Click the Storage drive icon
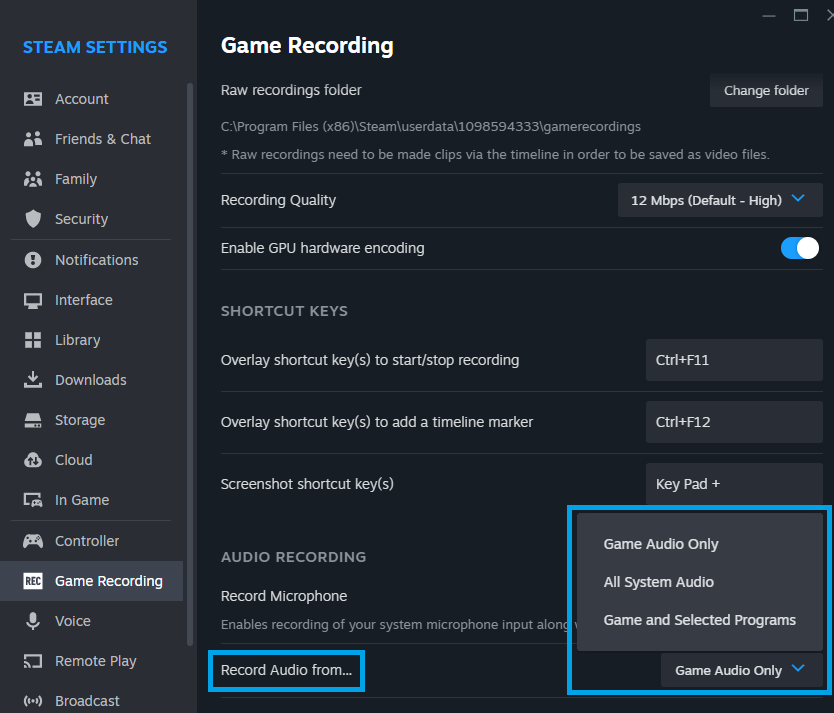This screenshot has width=834, height=713. tap(33, 420)
